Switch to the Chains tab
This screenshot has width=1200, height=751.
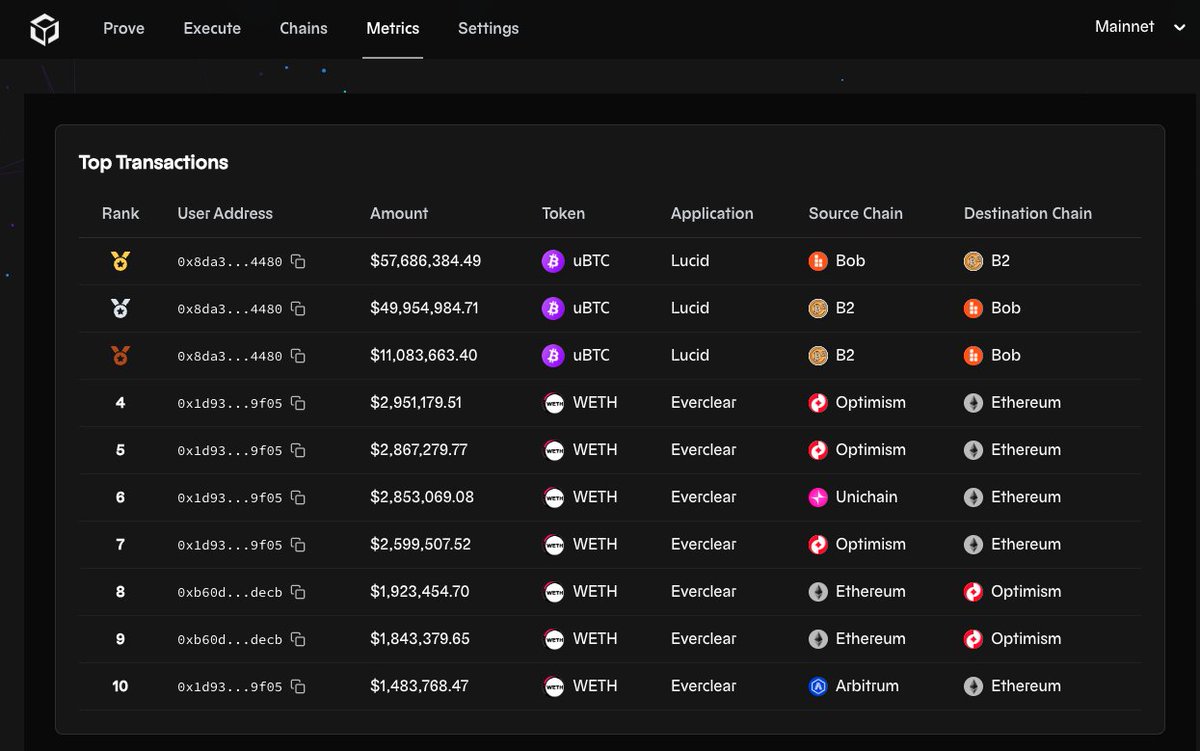pos(303,28)
